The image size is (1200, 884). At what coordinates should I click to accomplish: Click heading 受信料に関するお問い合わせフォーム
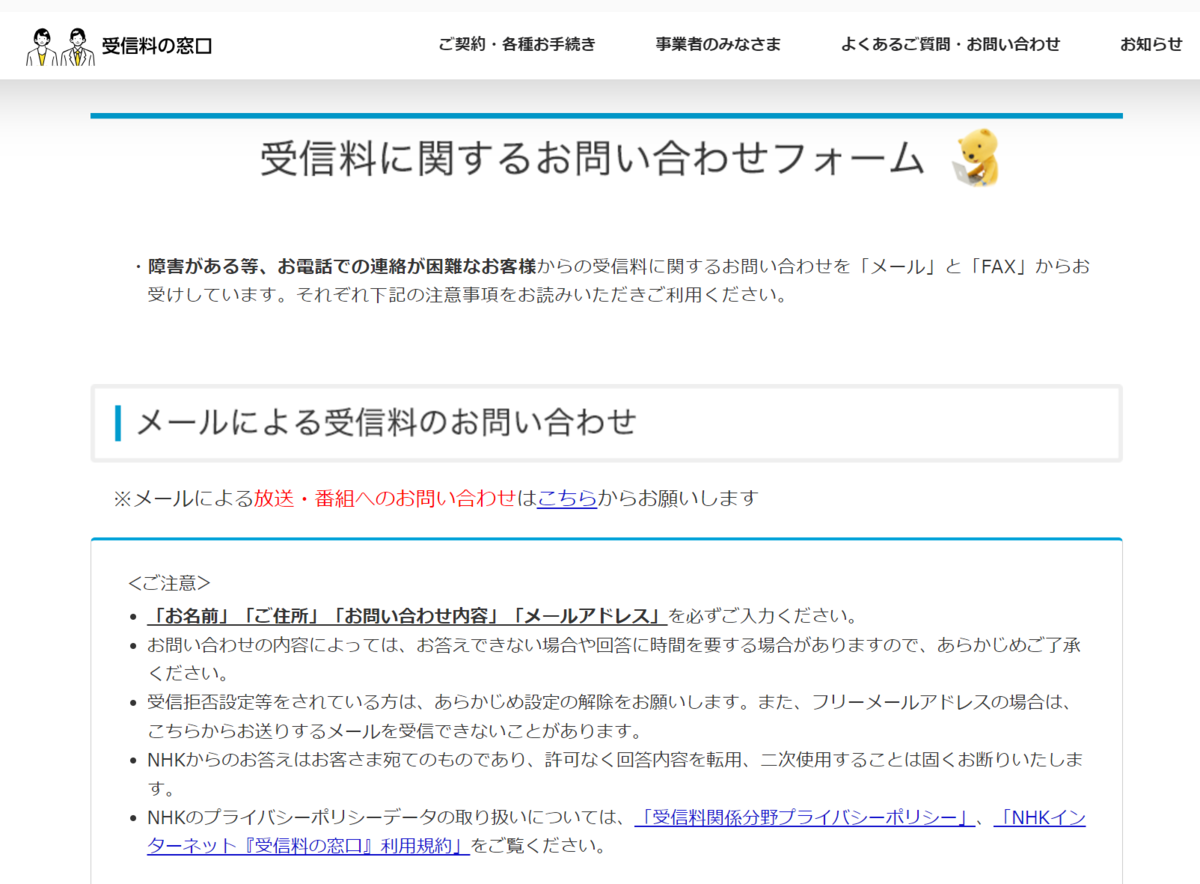593,159
